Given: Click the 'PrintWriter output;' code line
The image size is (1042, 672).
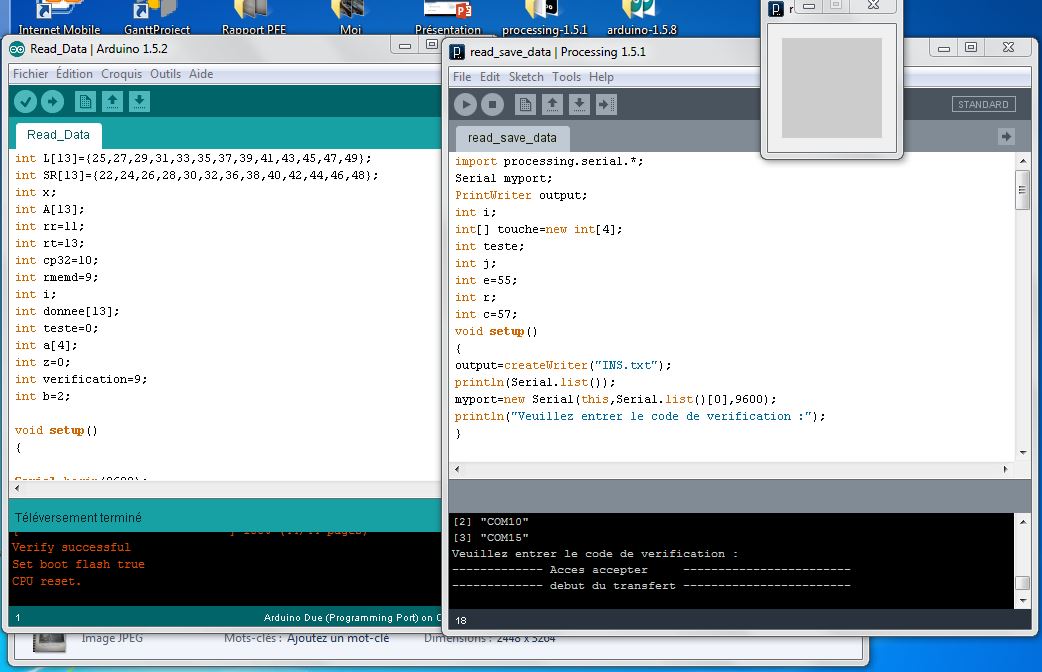Looking at the screenshot, I should tap(521, 195).
